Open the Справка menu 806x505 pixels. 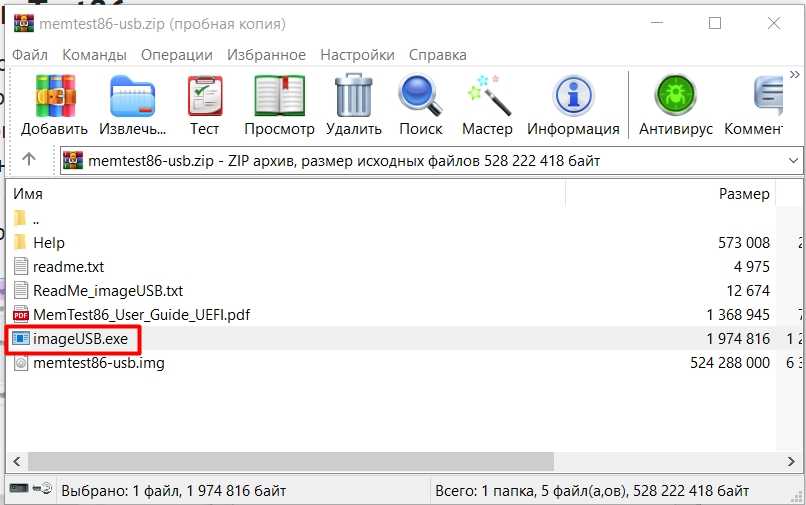437,55
